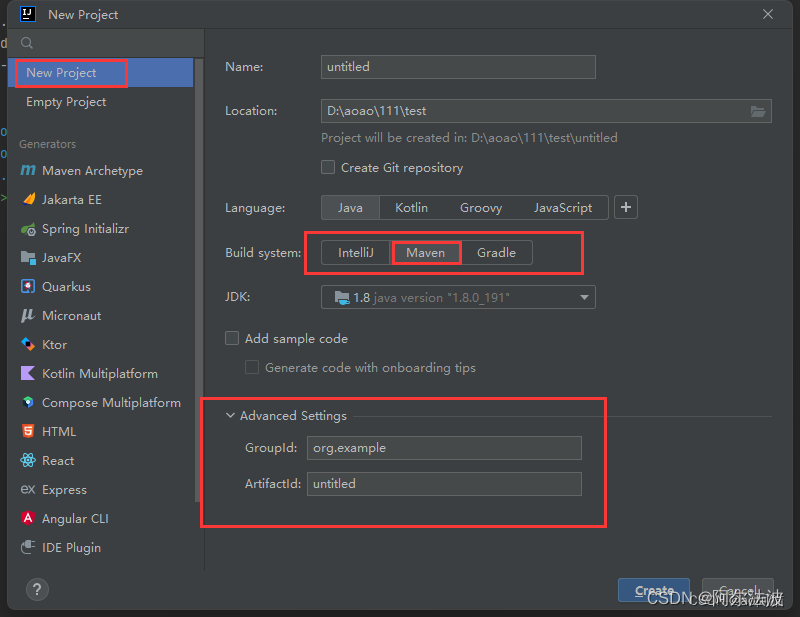Viewport: 800px width, 617px height.
Task: Click the sidebar search field
Action: (106, 43)
